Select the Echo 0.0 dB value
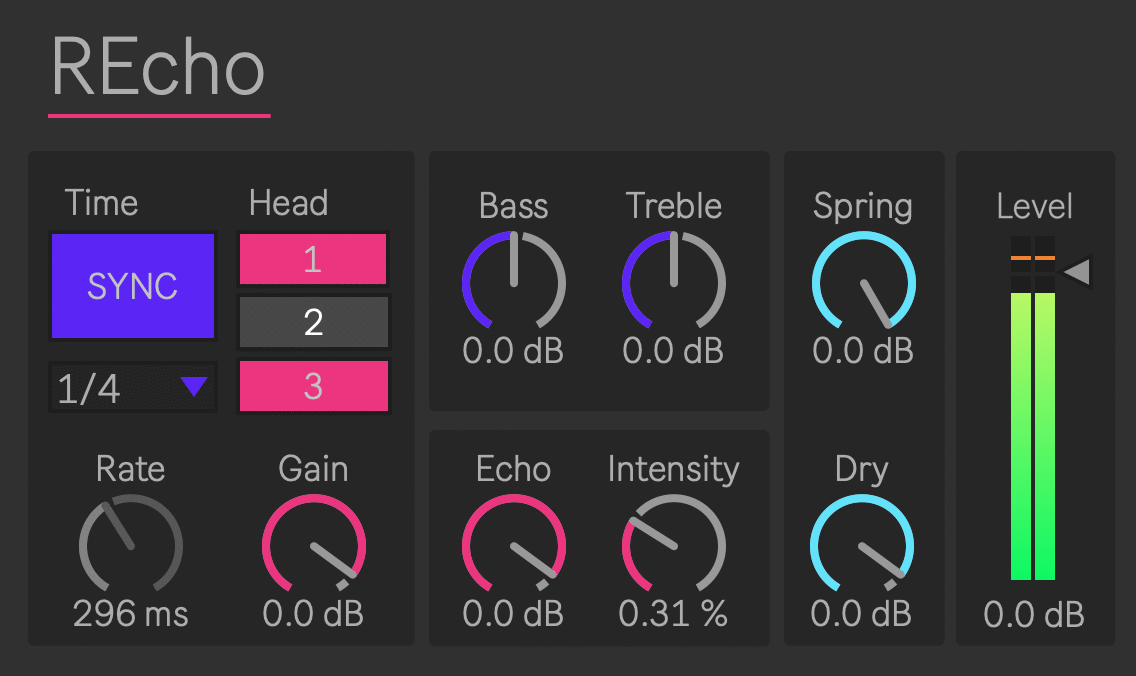1136x676 pixels. pos(513,614)
